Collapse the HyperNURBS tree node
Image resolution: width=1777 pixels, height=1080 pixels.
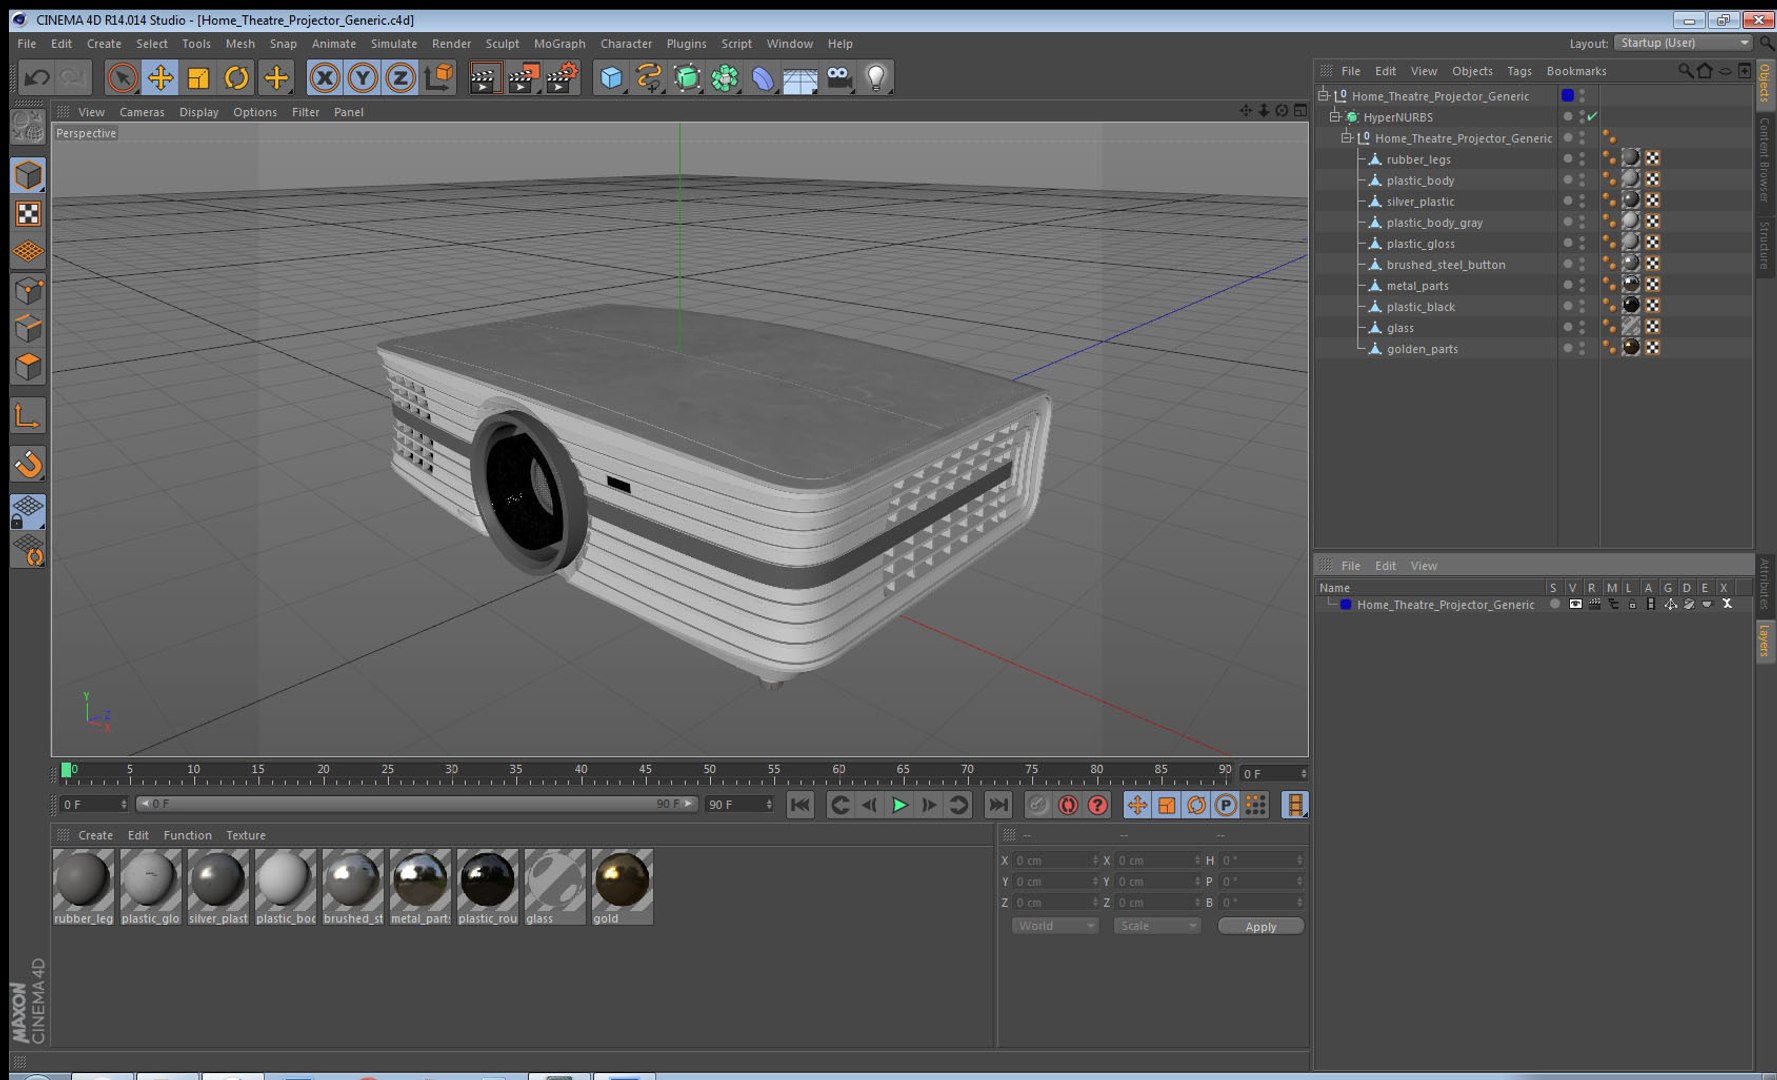[1334, 117]
